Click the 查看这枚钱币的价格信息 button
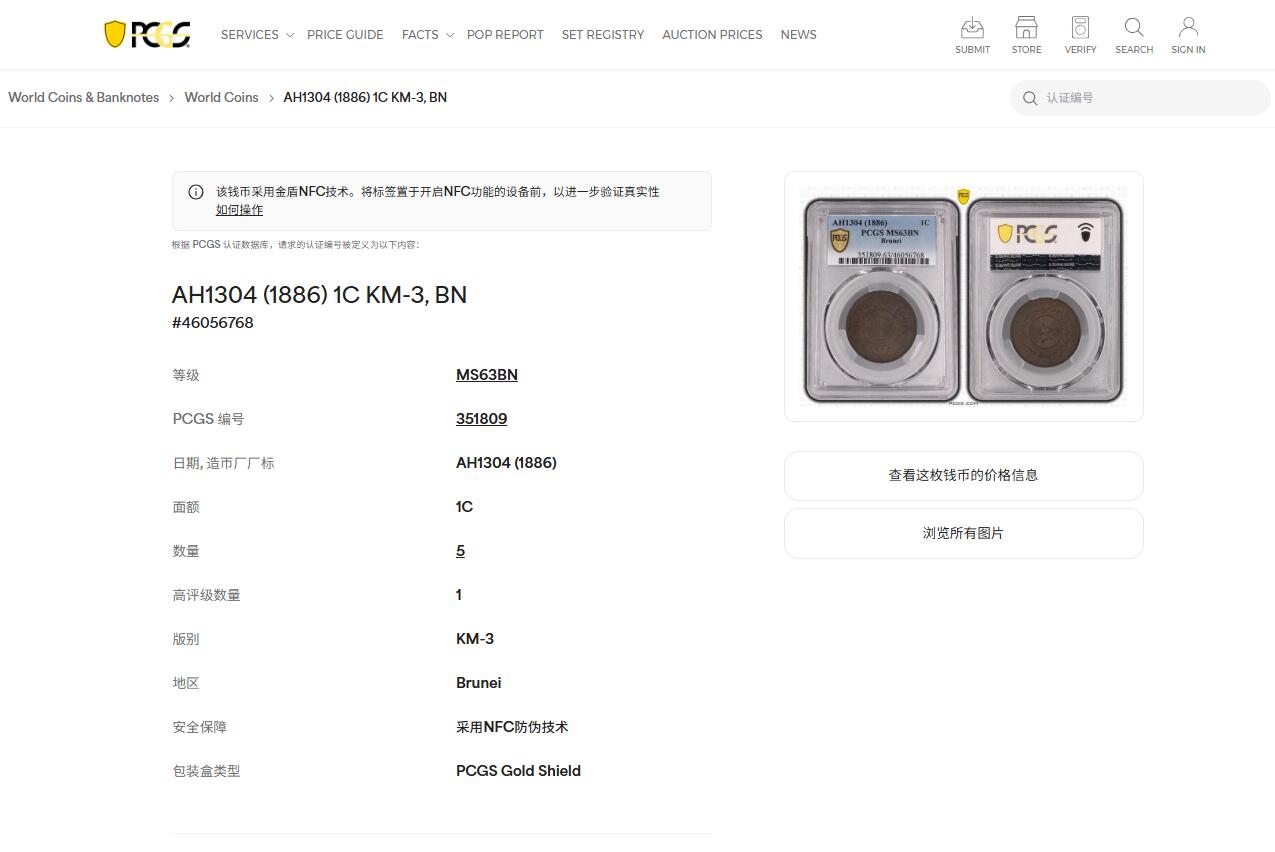Viewport: 1275px width, 852px height. click(x=963, y=476)
